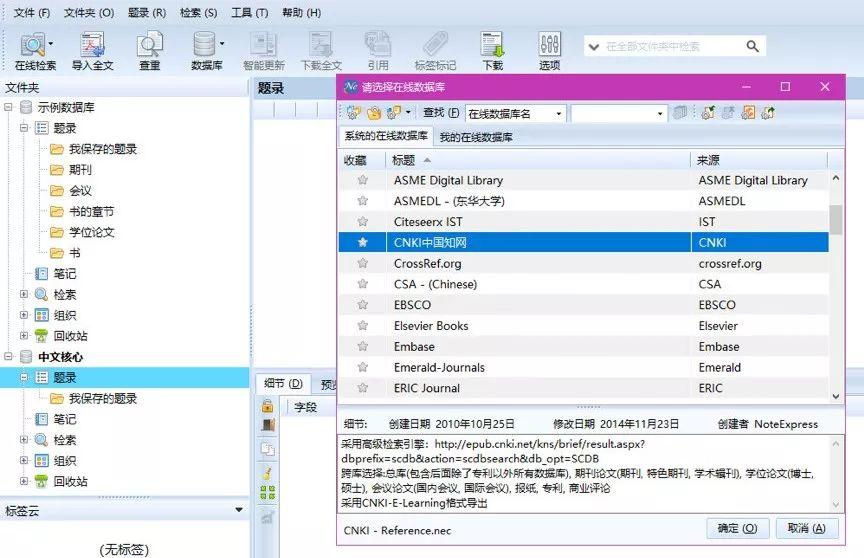Select the 期刊 folder in the tree
The height and width of the screenshot is (558, 864).
pos(80,170)
